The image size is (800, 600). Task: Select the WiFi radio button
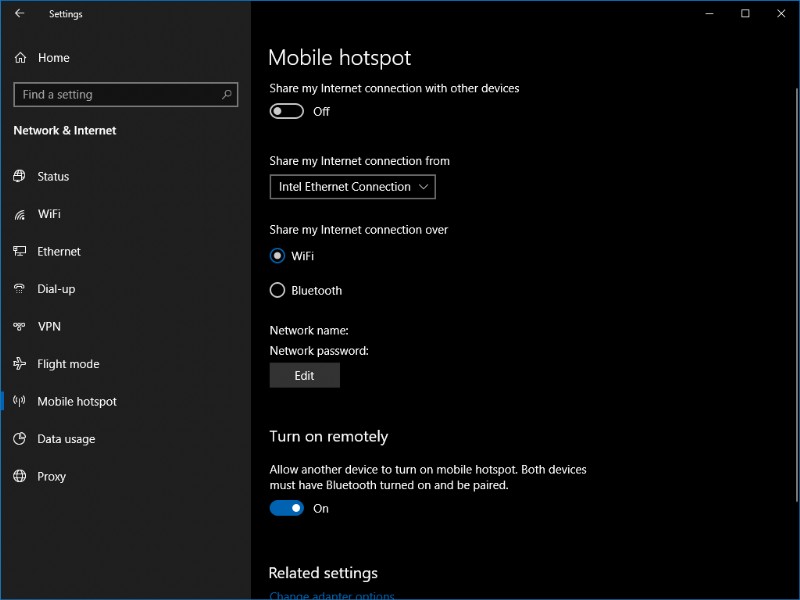275,255
